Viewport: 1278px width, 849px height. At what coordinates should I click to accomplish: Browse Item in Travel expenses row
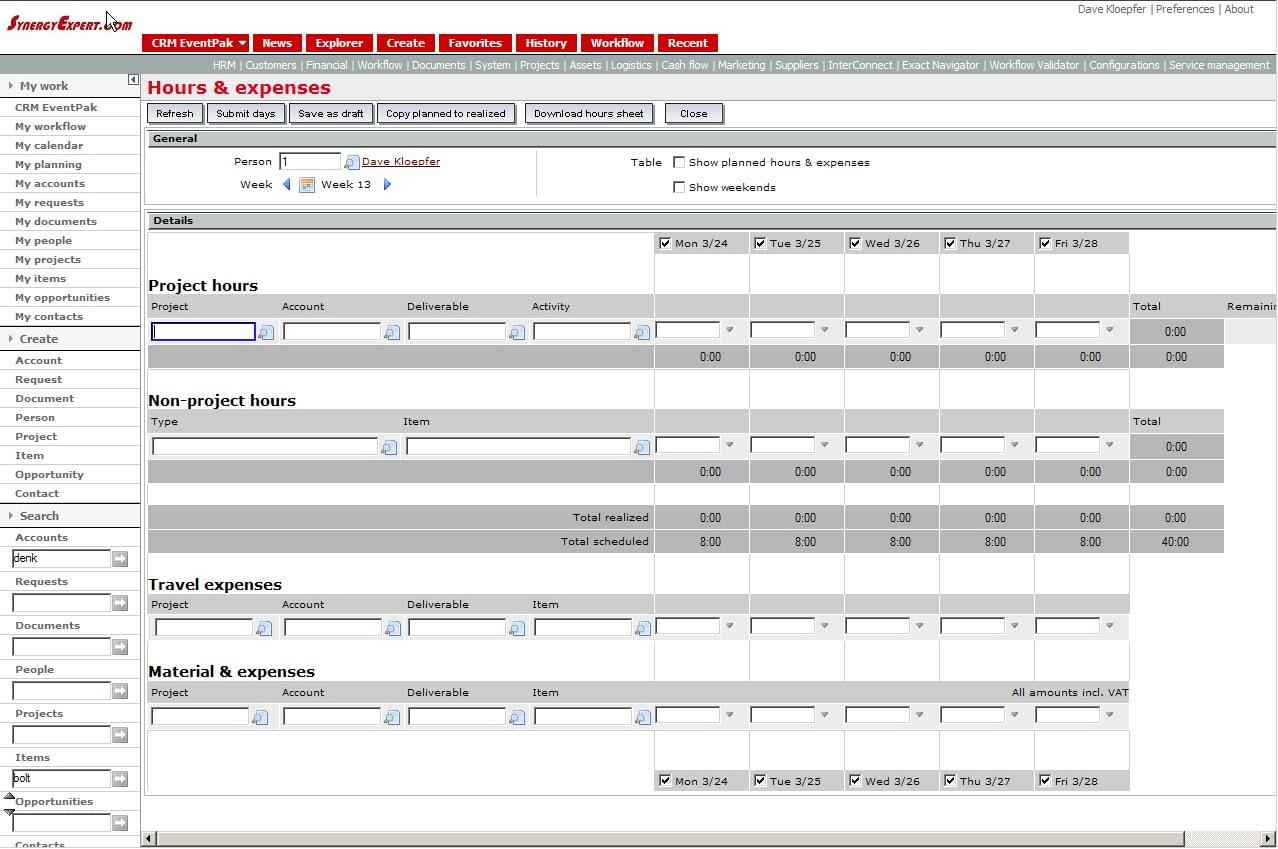643,628
